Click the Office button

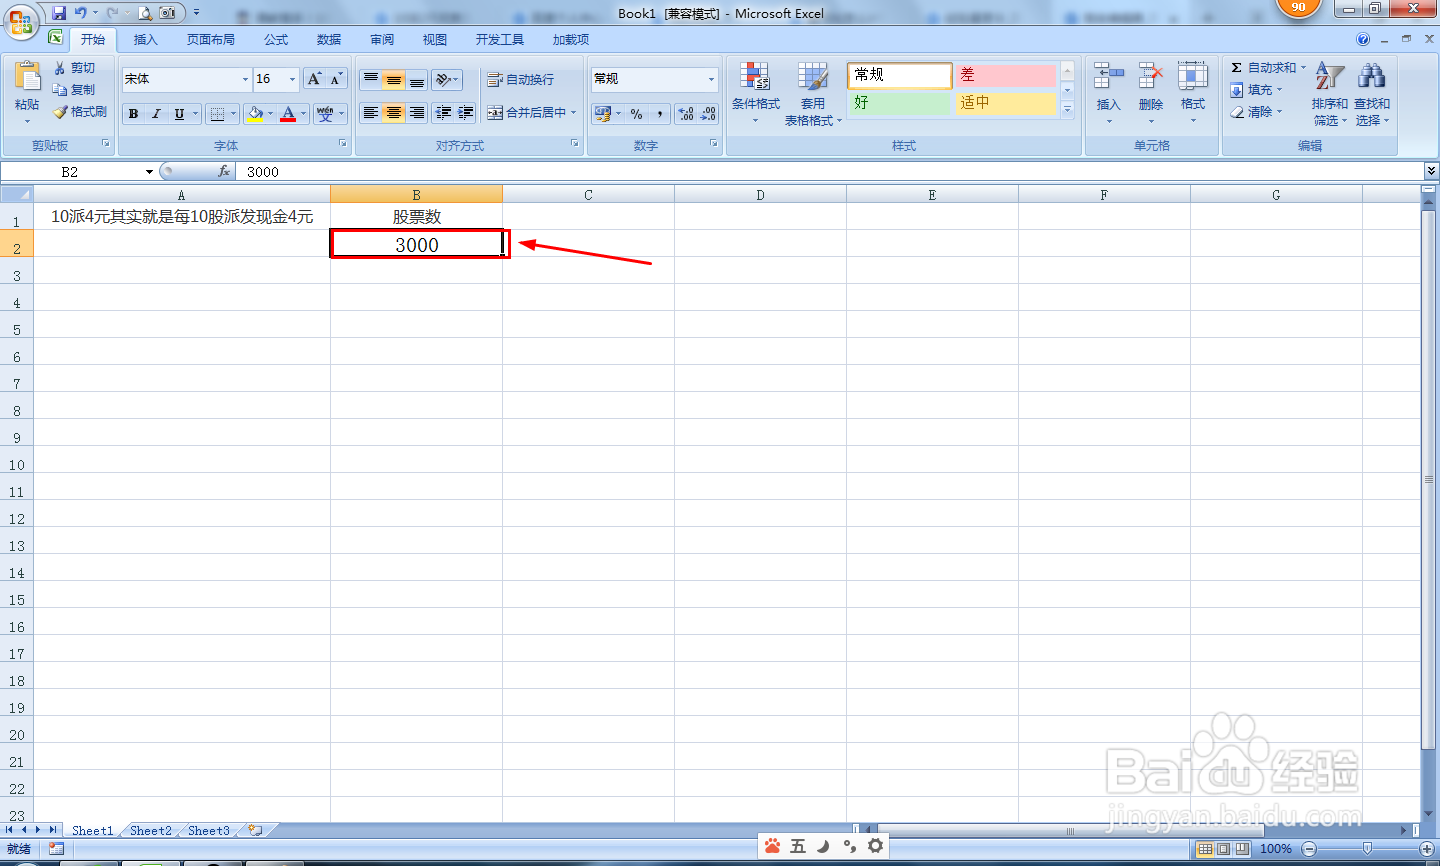[x=20, y=21]
